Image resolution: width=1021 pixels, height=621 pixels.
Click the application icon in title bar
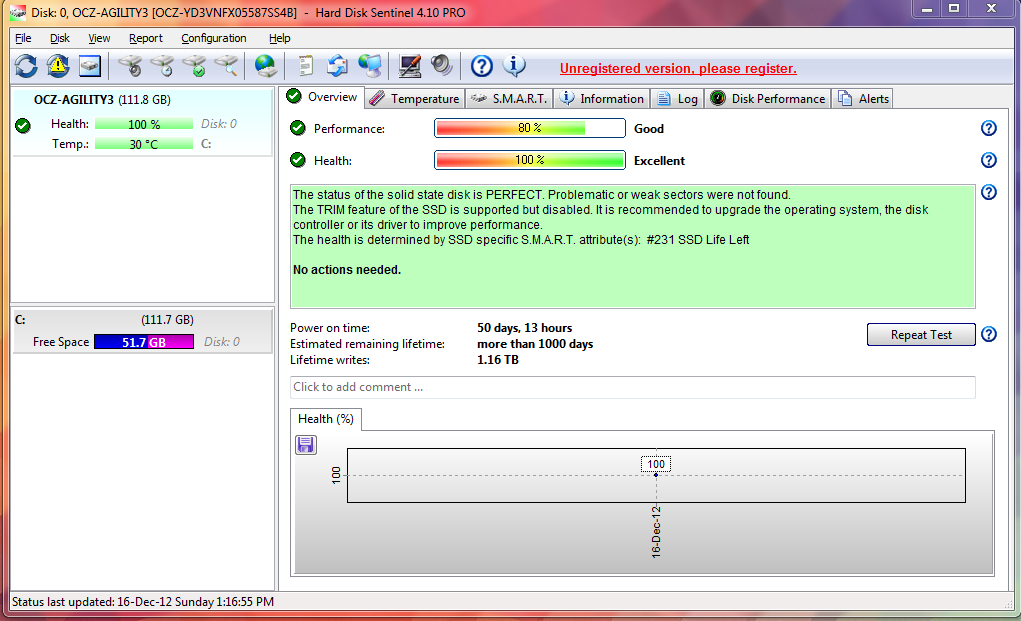coord(18,12)
